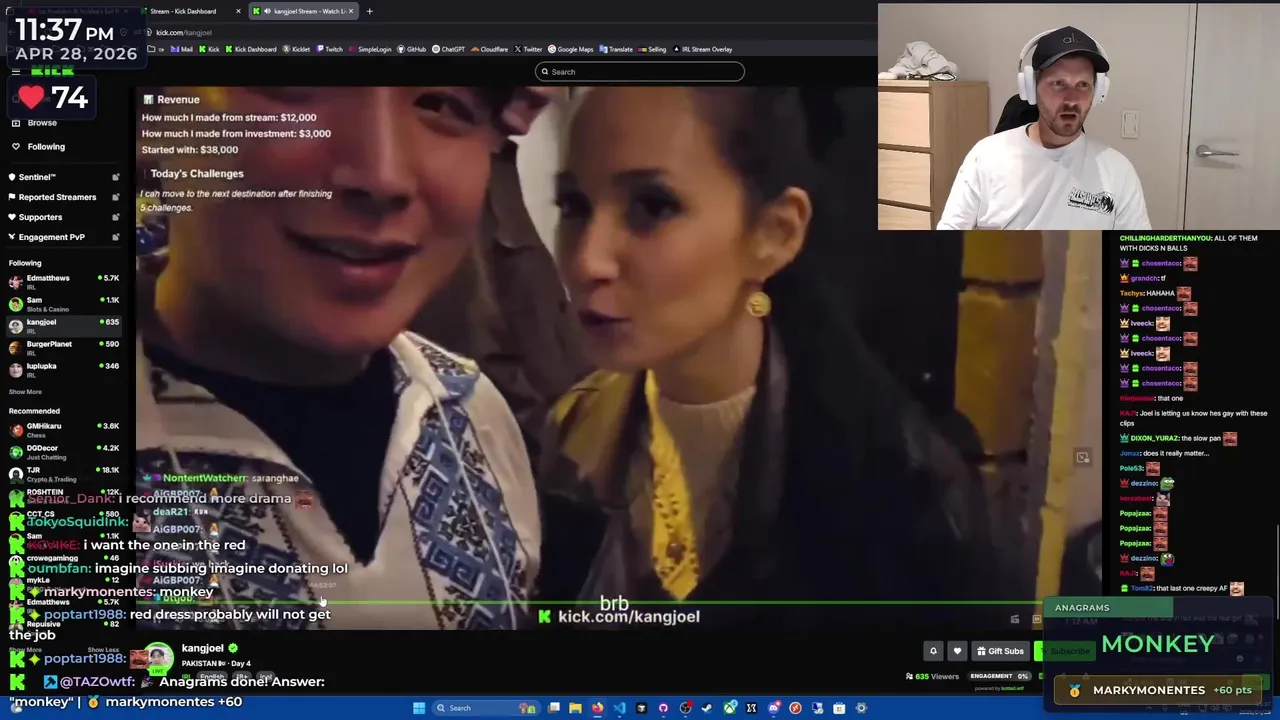The width and height of the screenshot is (1280, 720).
Task: Open the SimpleLogin bookmark
Action: (370, 49)
